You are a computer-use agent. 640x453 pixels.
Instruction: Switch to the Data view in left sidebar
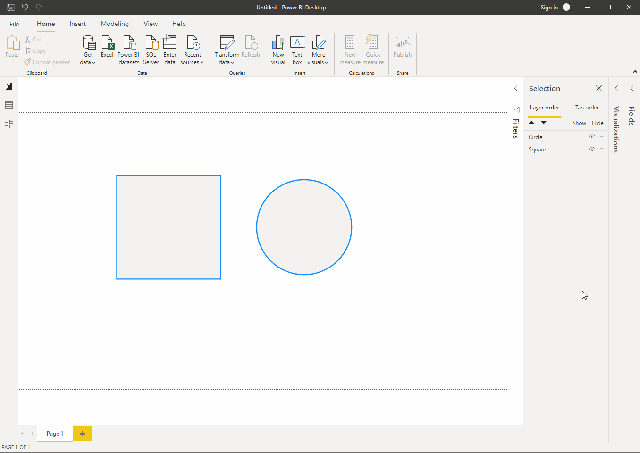point(9,105)
